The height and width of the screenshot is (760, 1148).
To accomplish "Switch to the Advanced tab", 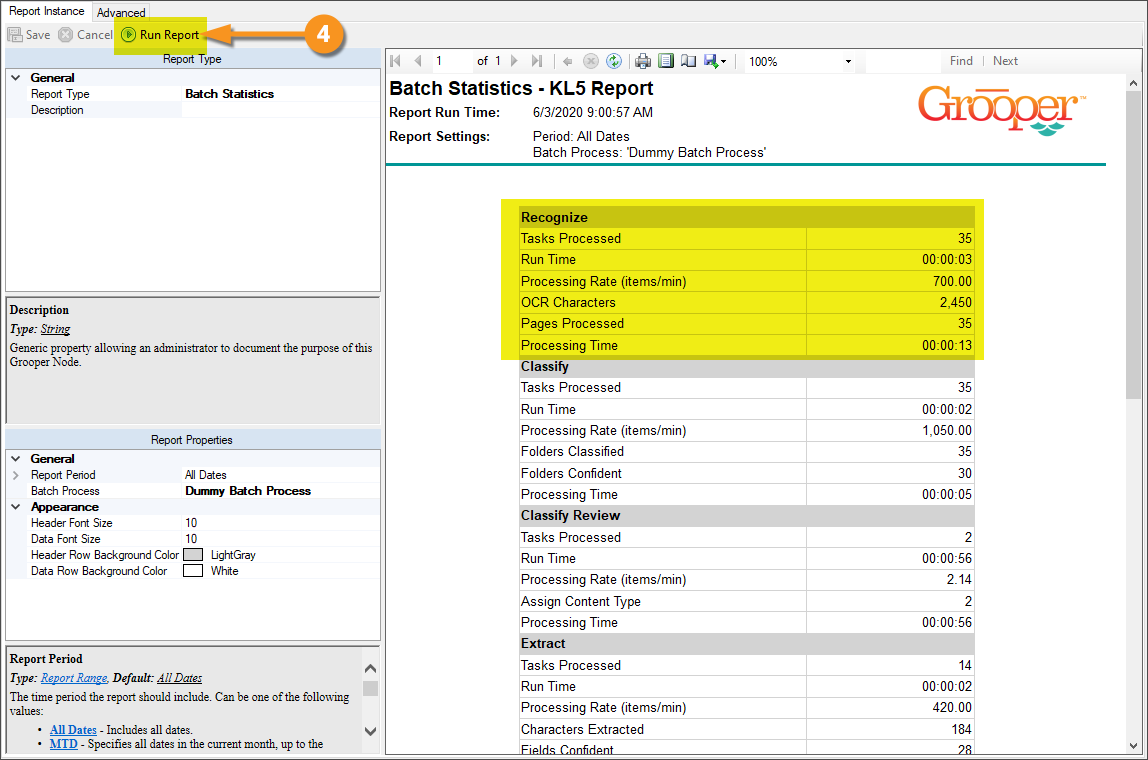I will [121, 13].
